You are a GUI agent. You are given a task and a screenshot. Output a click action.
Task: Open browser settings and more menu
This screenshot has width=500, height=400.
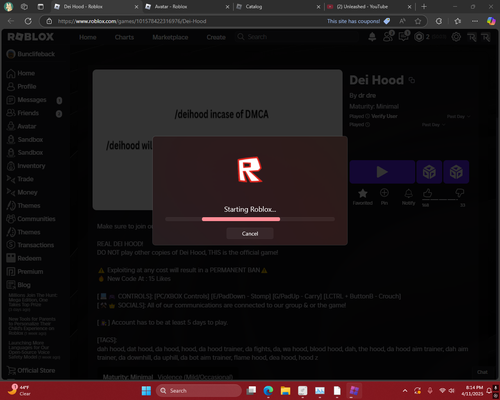[x=475, y=21]
